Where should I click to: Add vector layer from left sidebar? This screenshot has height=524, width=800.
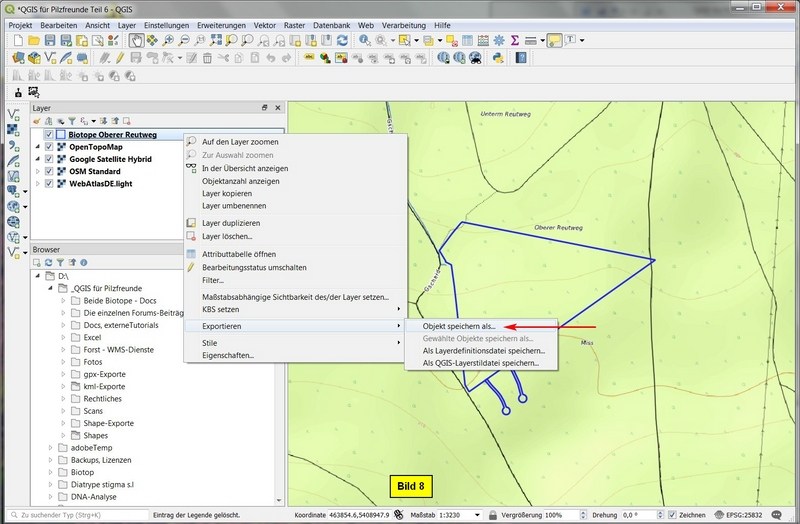point(14,115)
